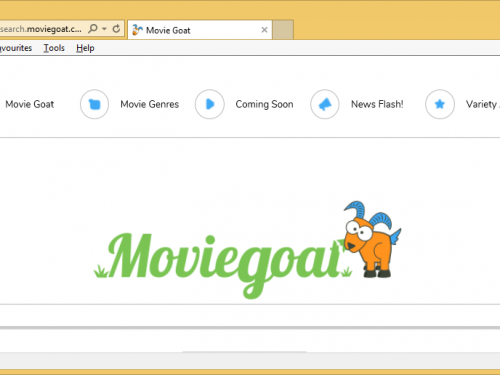Click the Variety star icon
Viewport: 500px width, 375px height.
coord(440,104)
